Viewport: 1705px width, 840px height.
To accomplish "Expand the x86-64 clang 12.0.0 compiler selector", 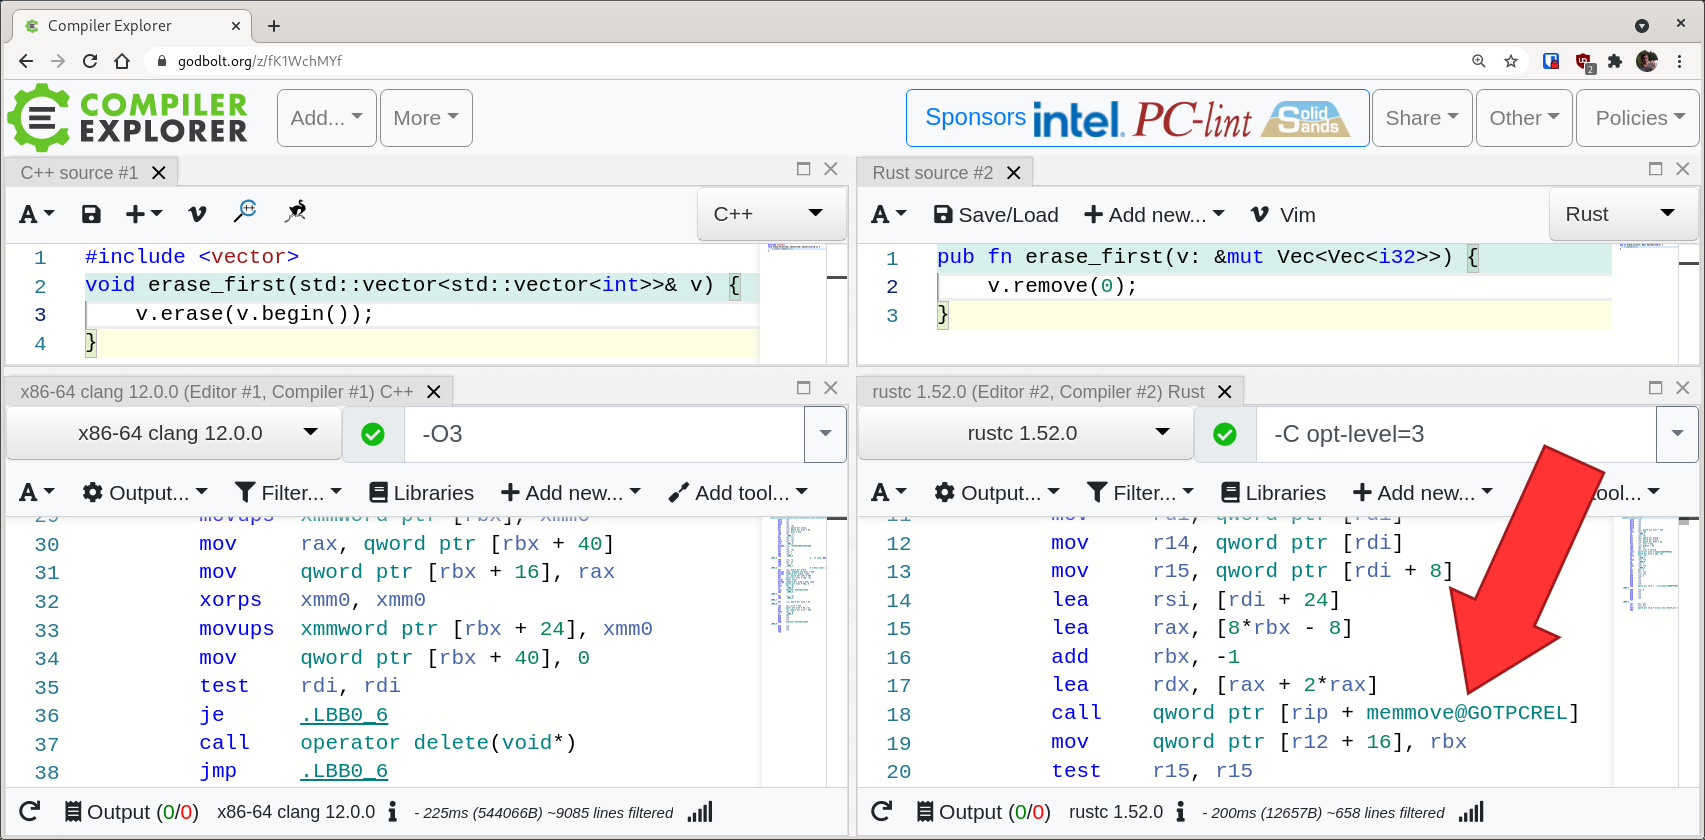I will coord(174,433).
